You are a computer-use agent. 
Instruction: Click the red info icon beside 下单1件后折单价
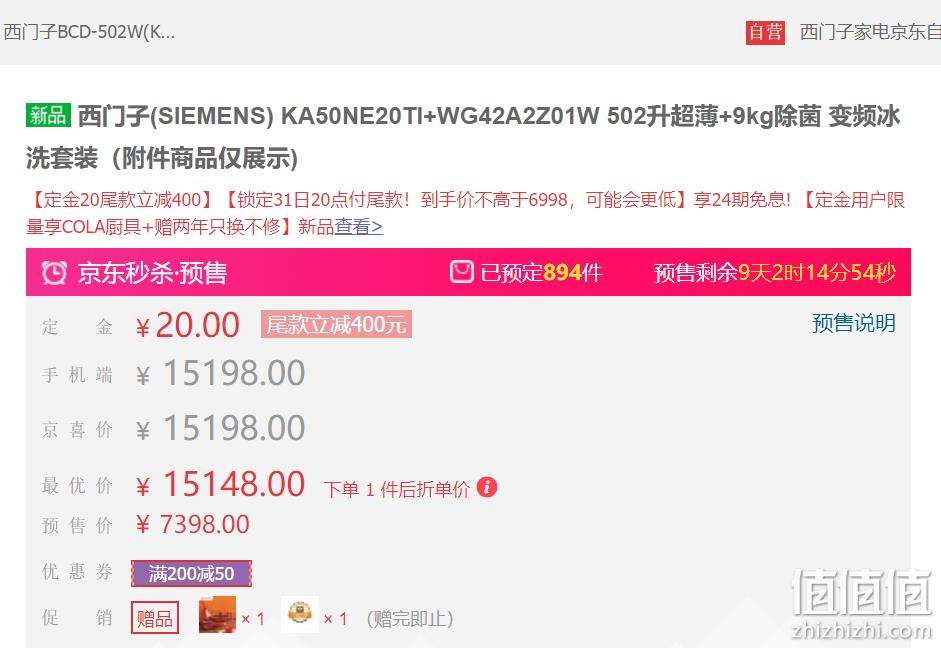(x=487, y=487)
